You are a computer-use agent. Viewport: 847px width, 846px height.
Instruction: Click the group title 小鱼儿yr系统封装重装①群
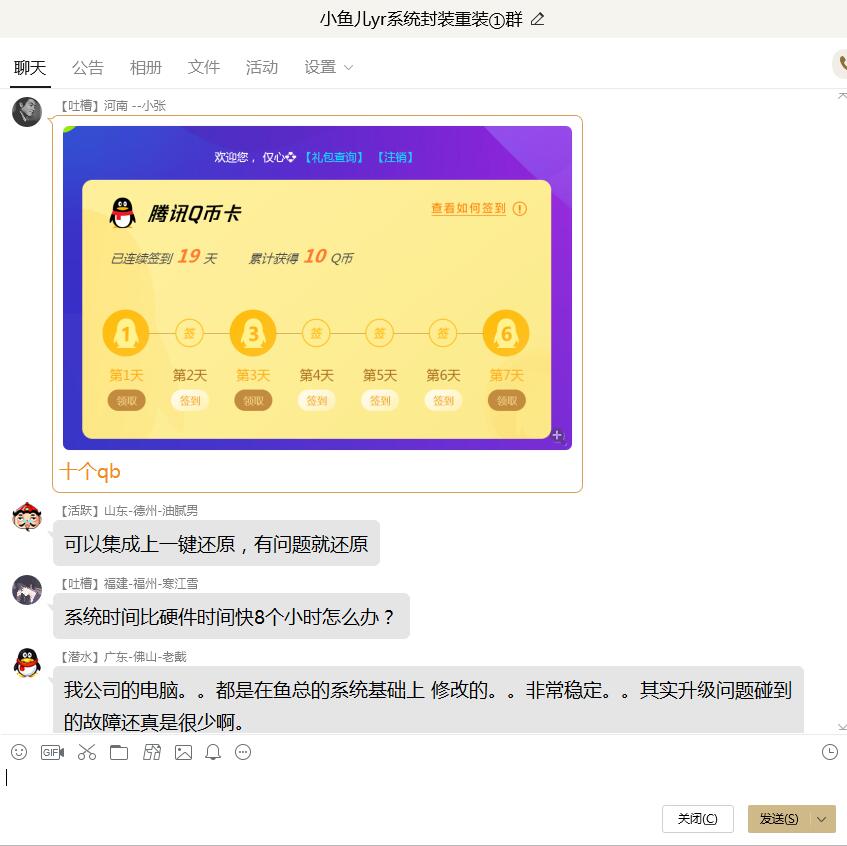click(421, 19)
